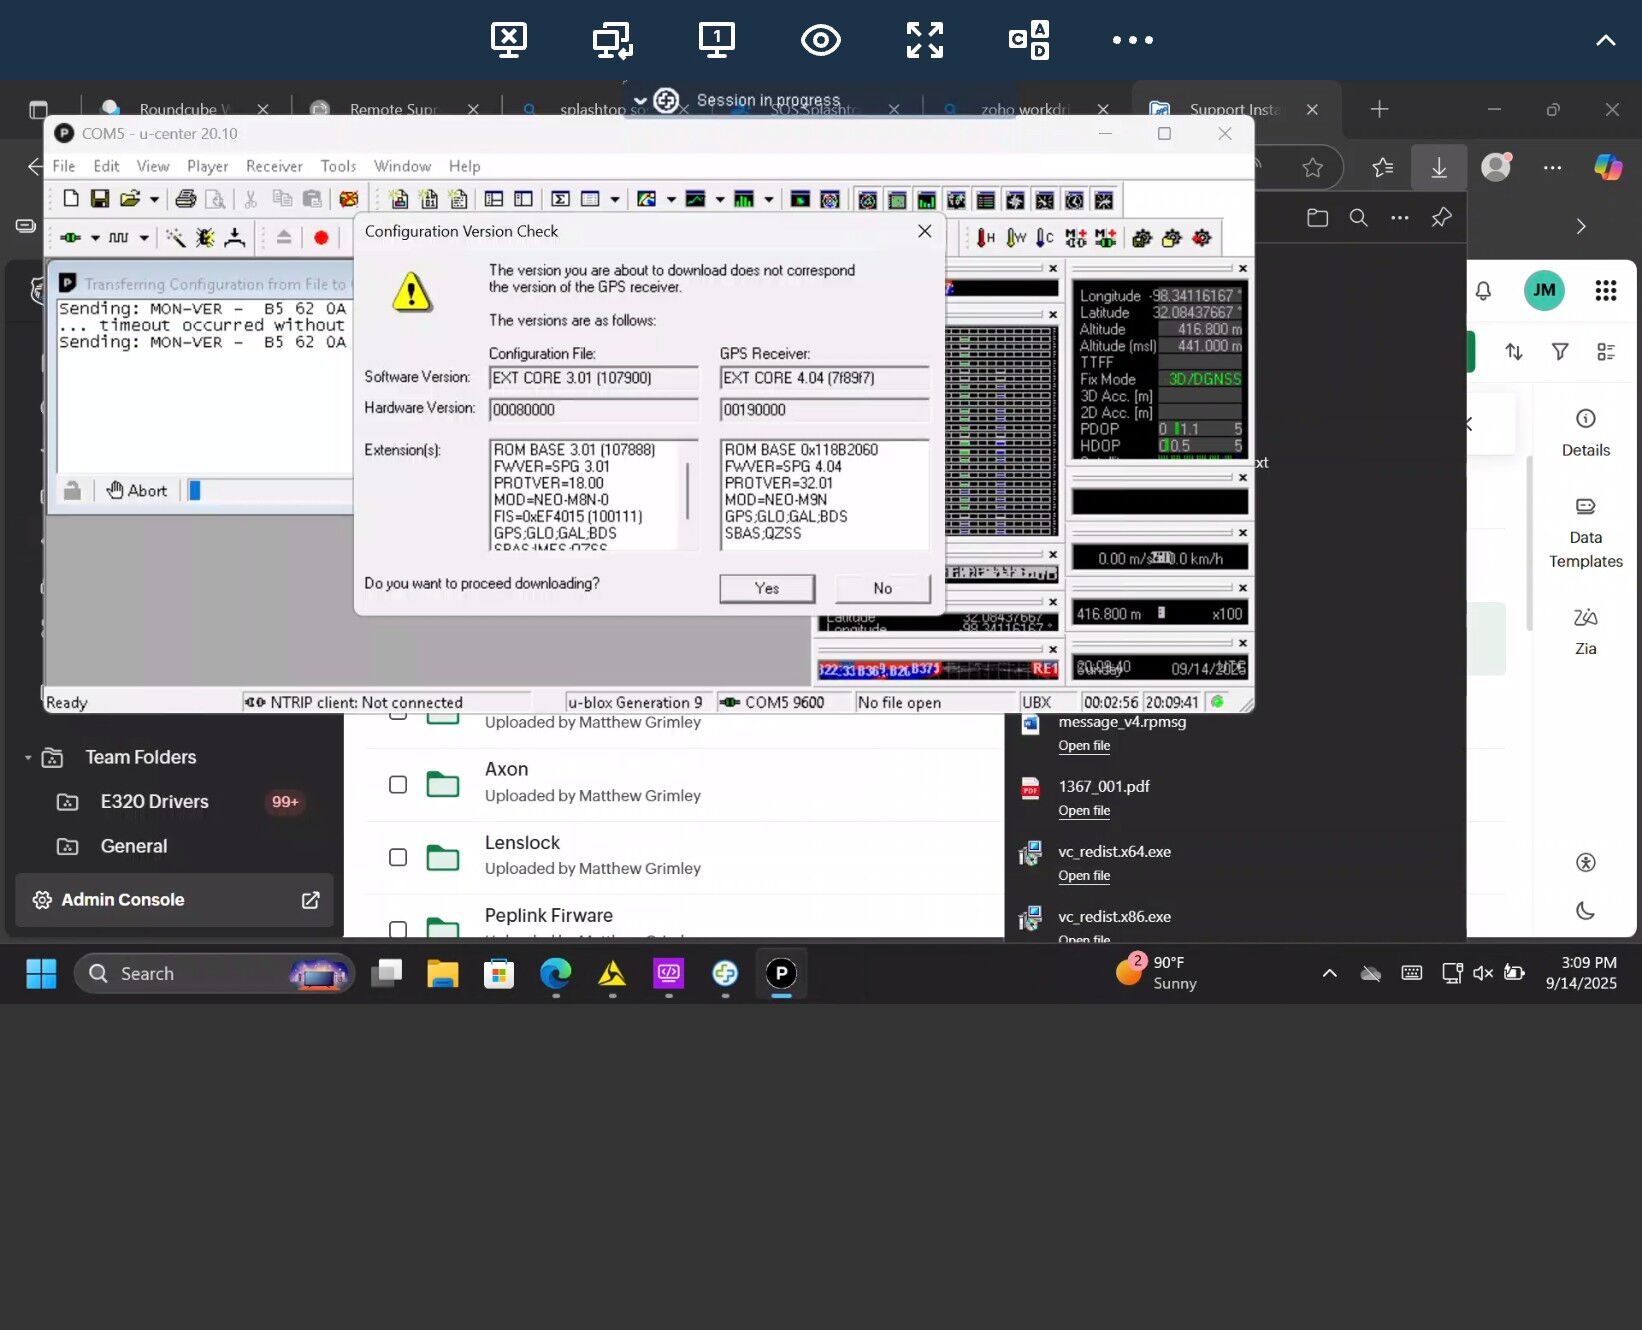This screenshot has width=1642, height=1330.
Task: Collapse the remote session toolbar chevron
Action: click(x=1605, y=40)
